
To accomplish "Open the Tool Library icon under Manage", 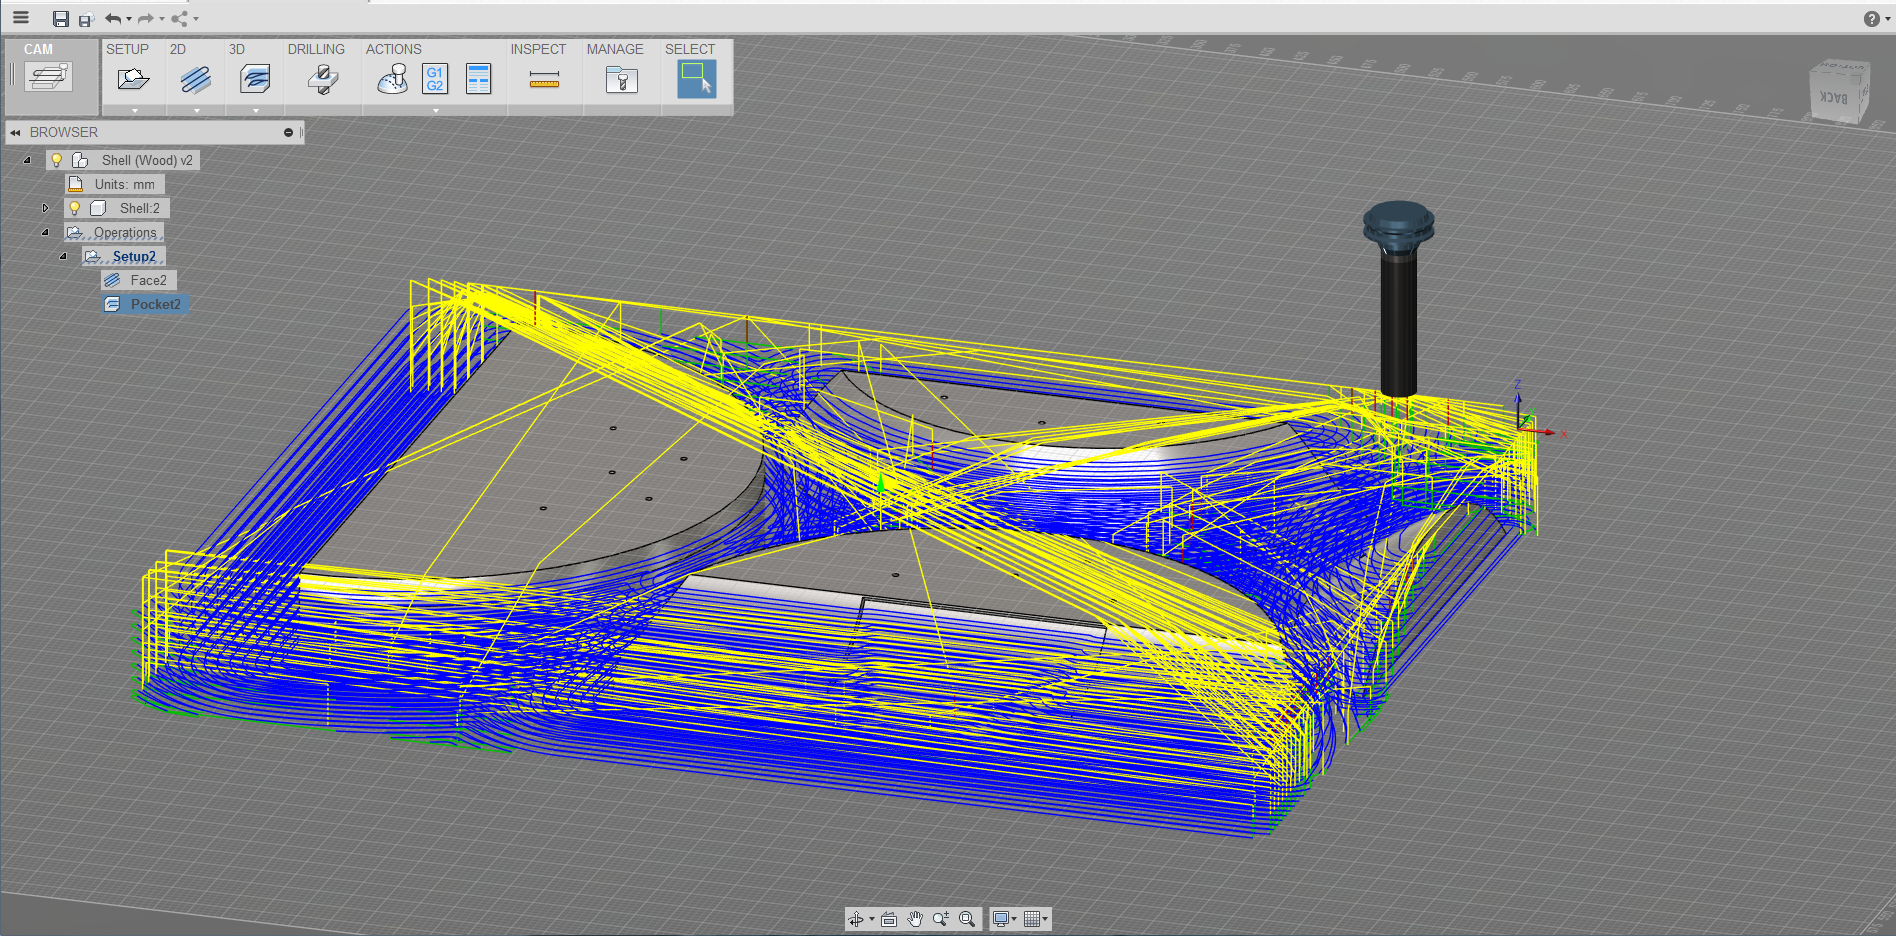I will click(x=622, y=79).
